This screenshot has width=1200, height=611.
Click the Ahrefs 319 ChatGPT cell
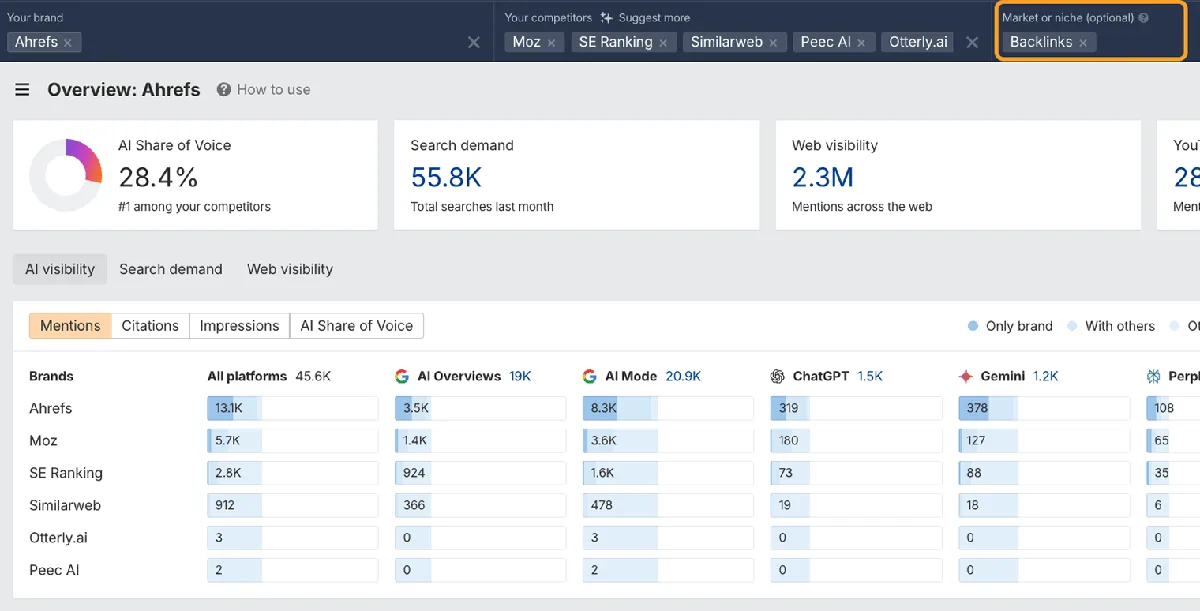click(x=856, y=408)
